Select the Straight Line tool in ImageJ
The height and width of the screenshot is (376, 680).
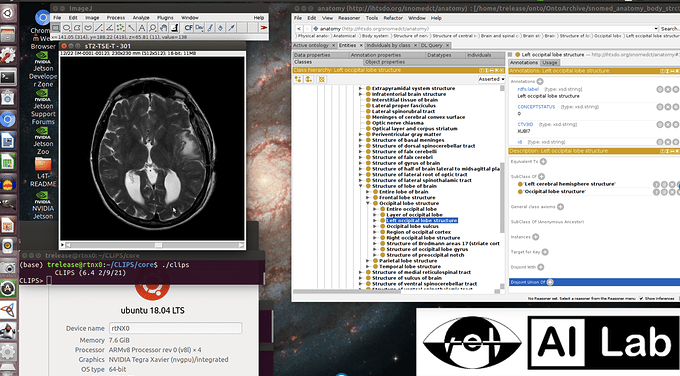99,28
